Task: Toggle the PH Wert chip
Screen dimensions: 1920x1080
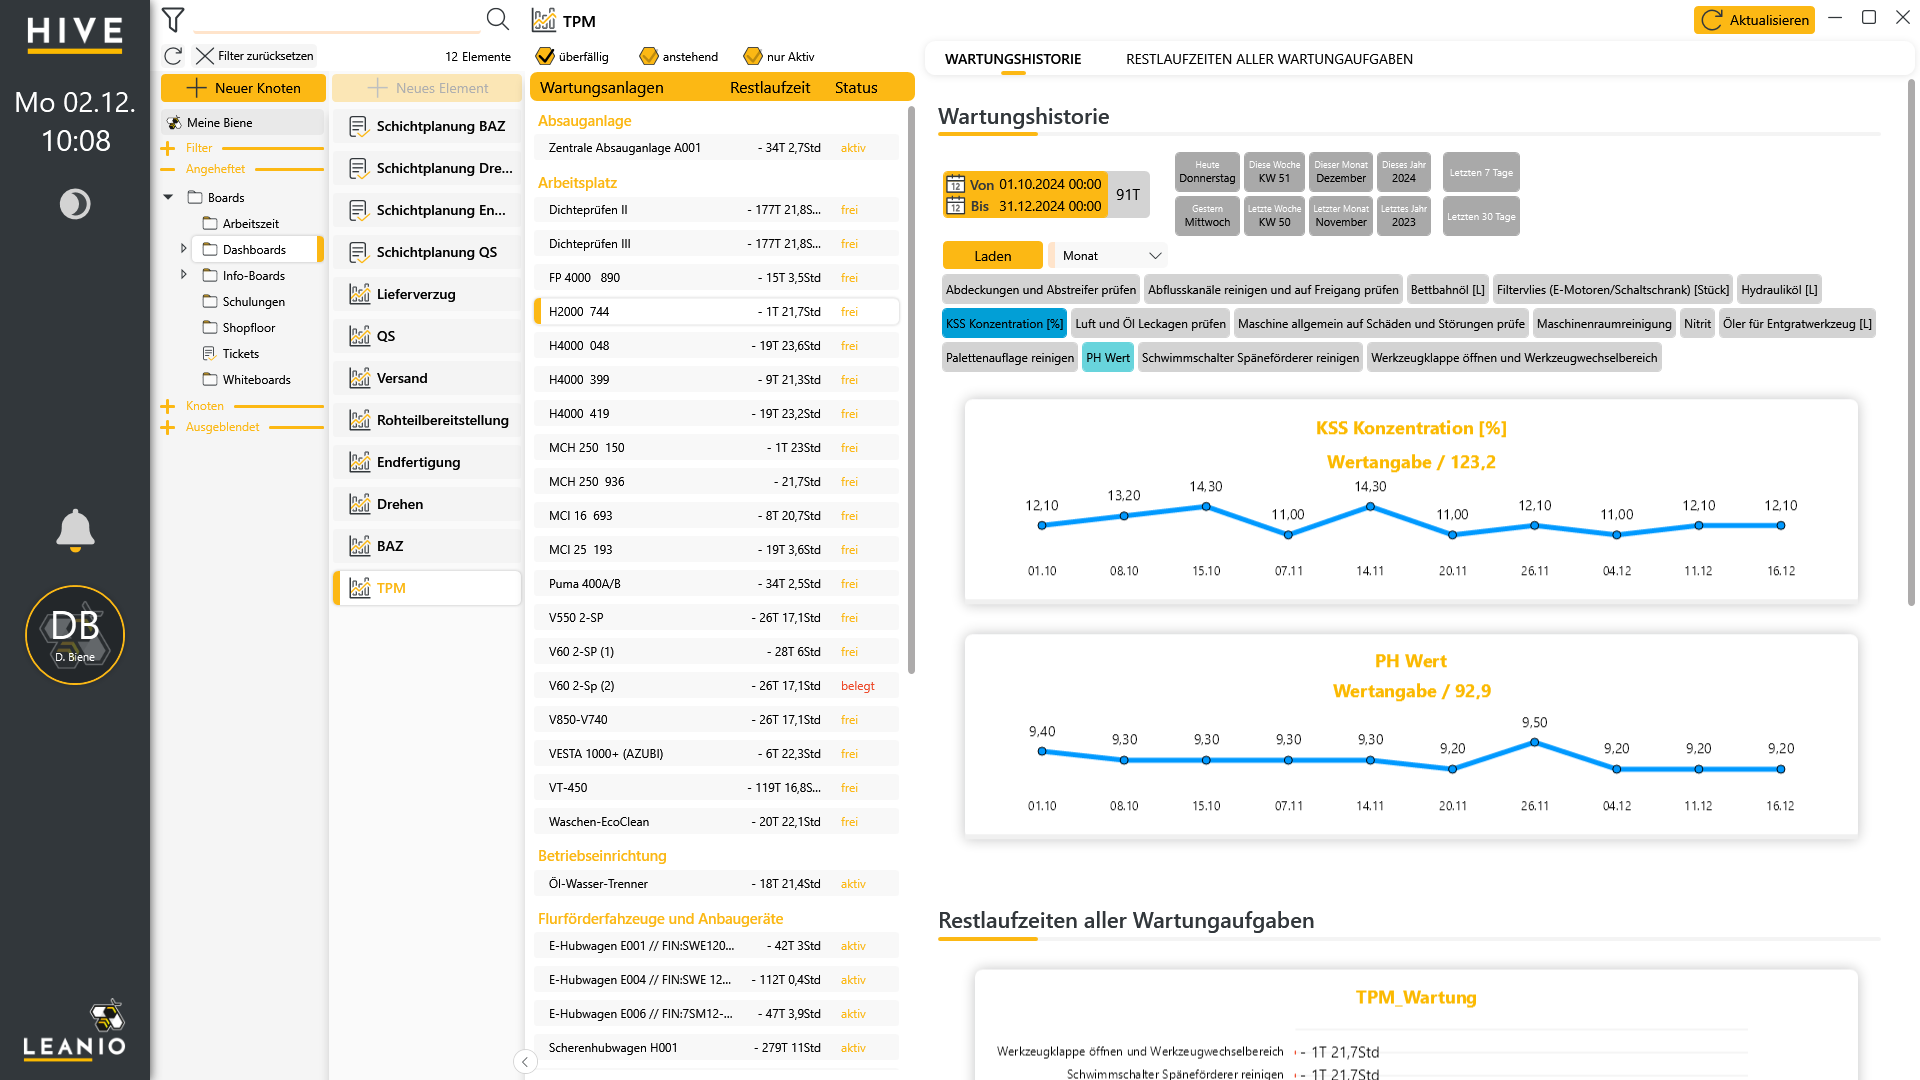Action: (x=1108, y=358)
